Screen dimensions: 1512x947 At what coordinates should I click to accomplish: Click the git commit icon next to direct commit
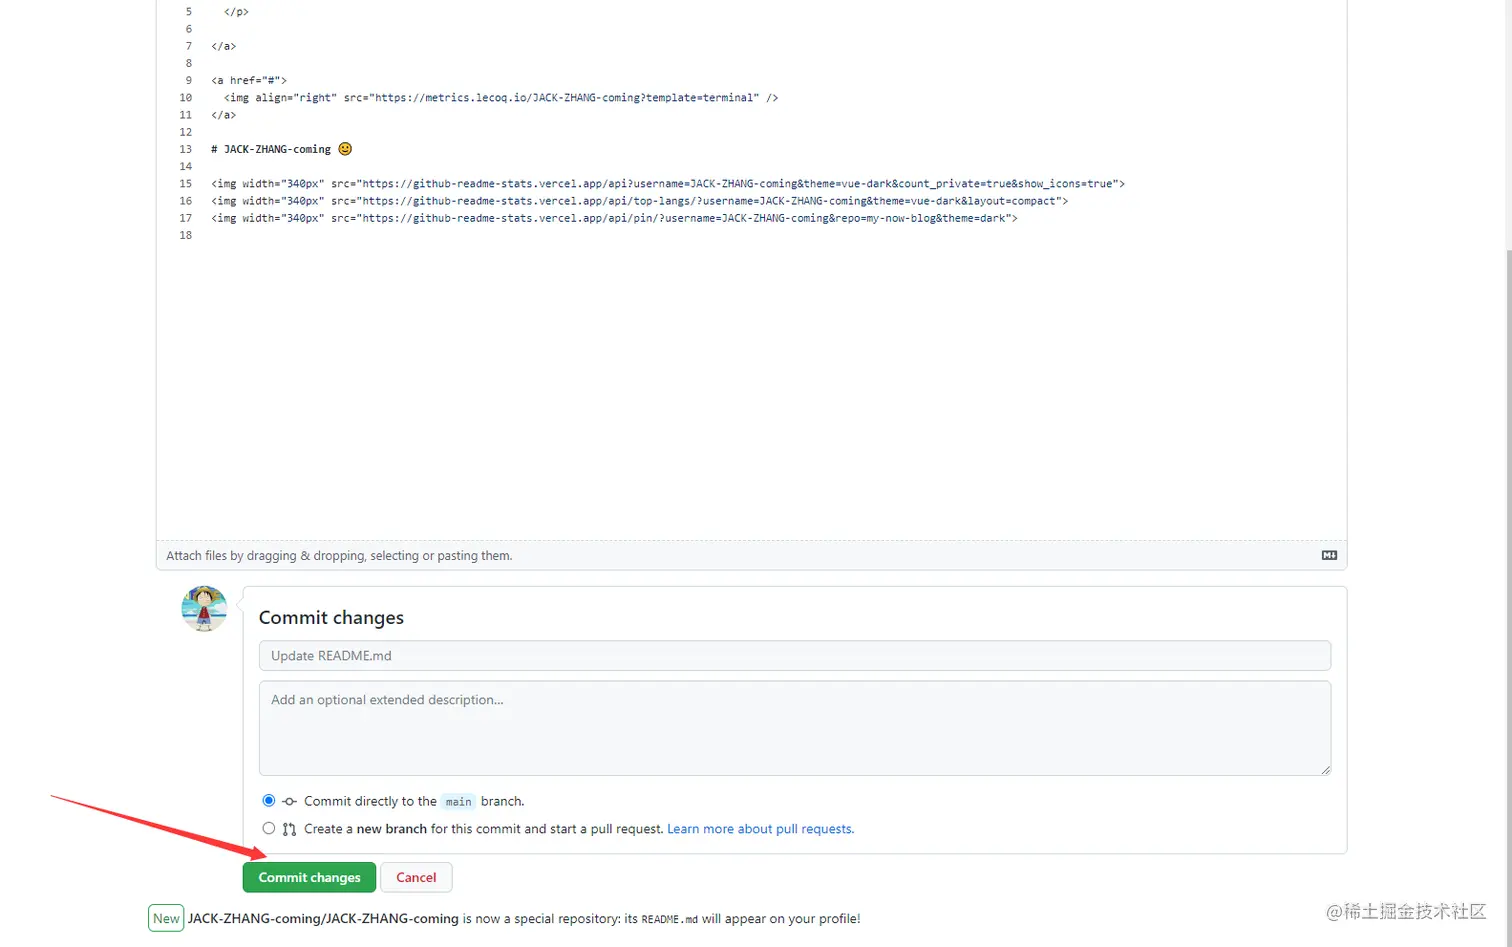pos(289,801)
